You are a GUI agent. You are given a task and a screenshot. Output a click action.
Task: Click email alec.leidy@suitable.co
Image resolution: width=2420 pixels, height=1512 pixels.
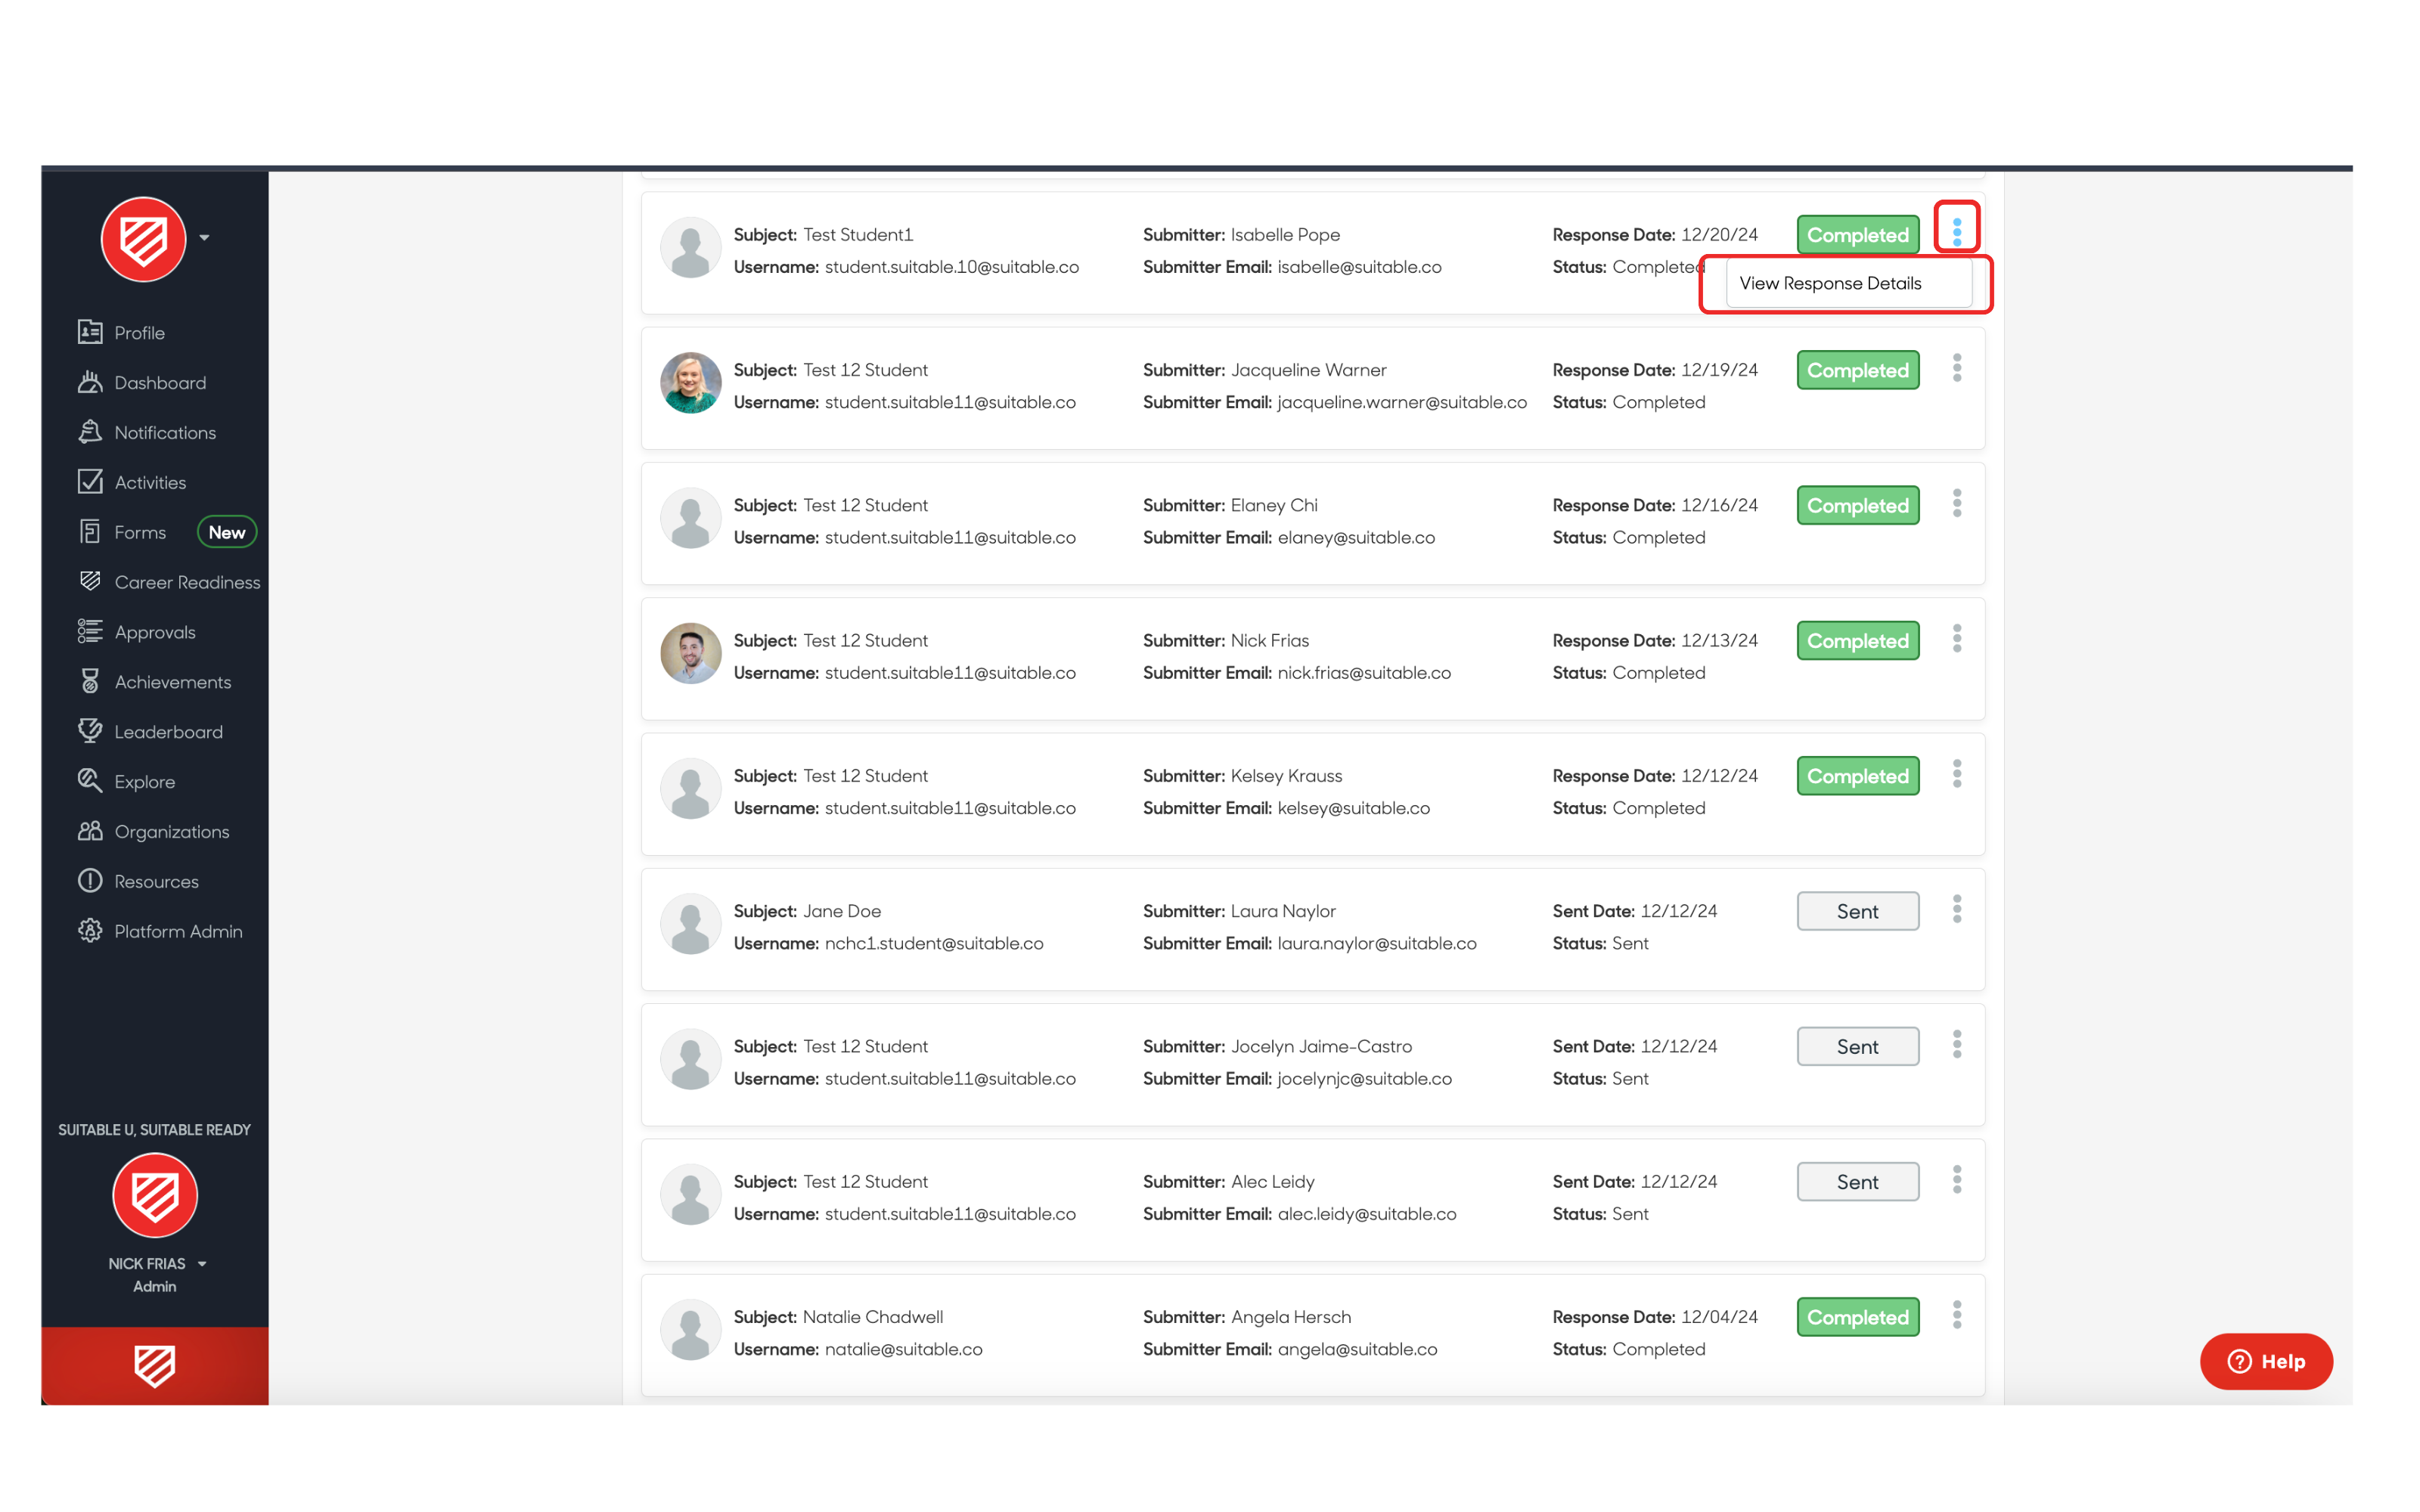click(x=1367, y=1214)
